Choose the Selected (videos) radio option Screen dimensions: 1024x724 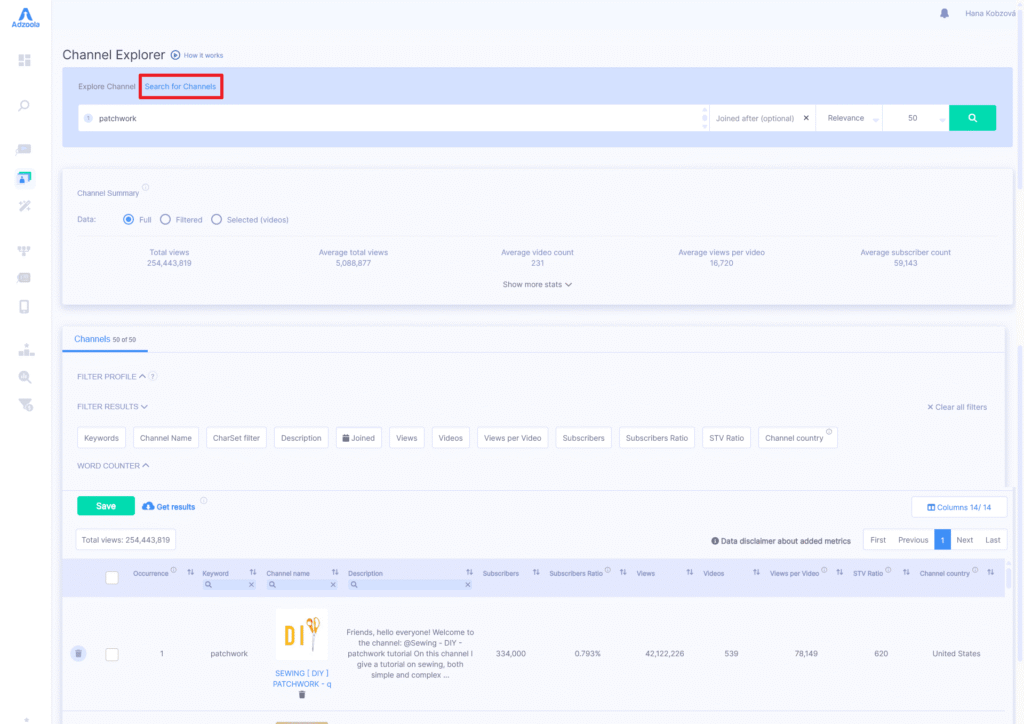pos(214,220)
